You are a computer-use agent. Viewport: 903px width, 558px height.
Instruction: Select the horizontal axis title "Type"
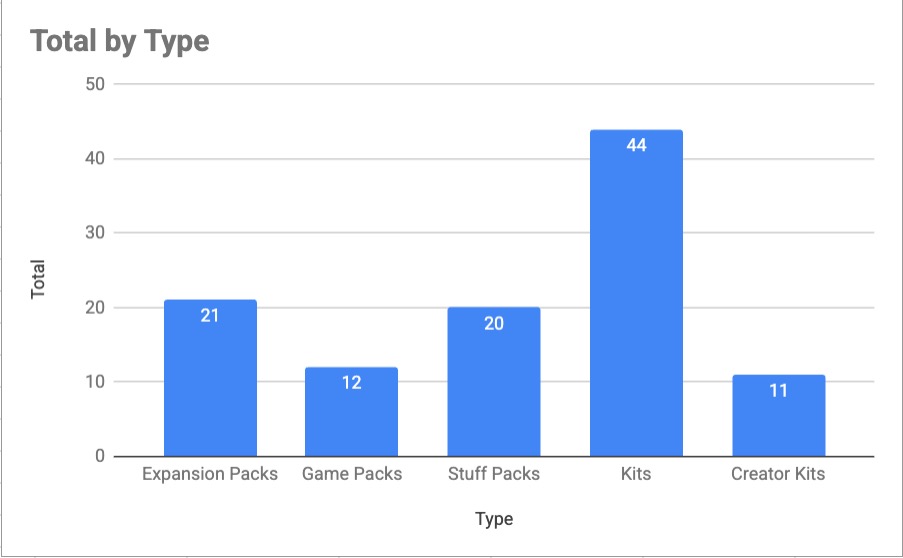click(494, 519)
